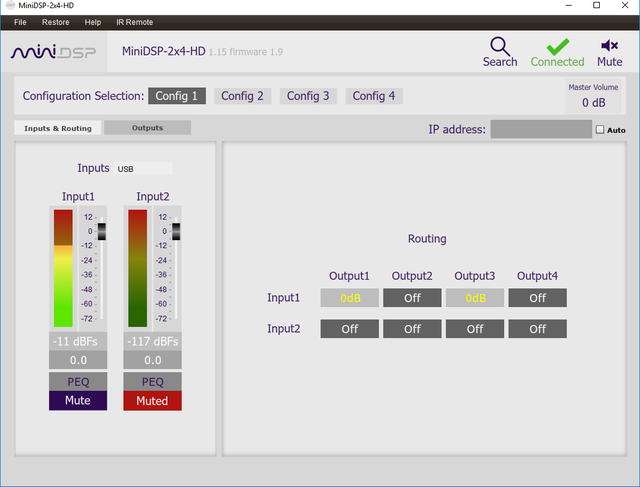Click the Connected green checkmark icon
This screenshot has height=487, width=640.
pos(558,47)
